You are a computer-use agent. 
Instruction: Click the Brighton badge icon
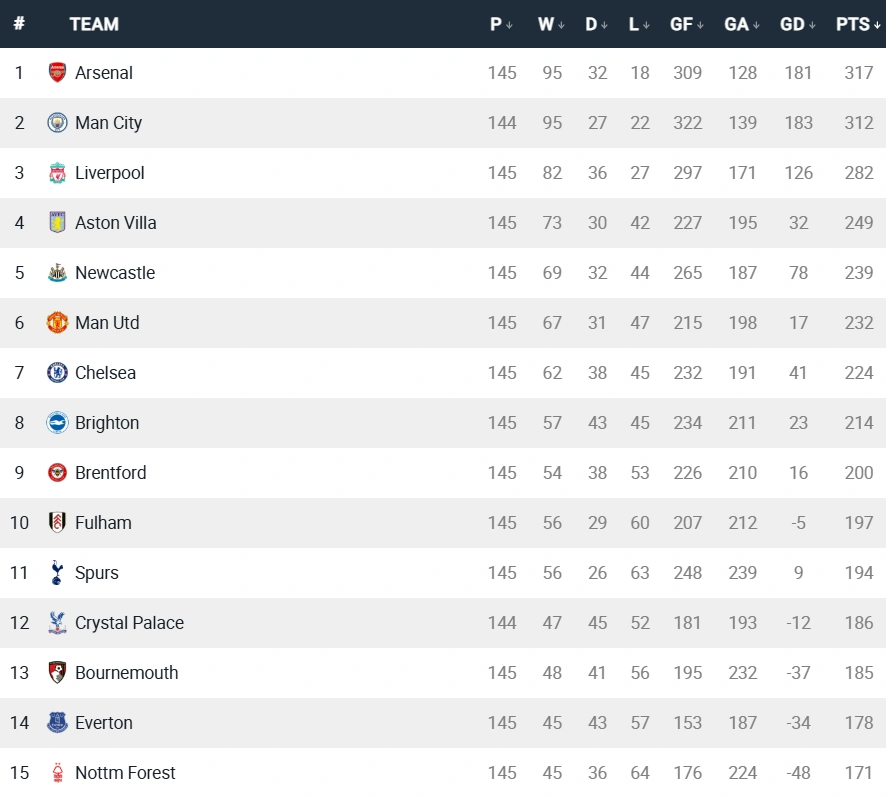(x=57, y=423)
